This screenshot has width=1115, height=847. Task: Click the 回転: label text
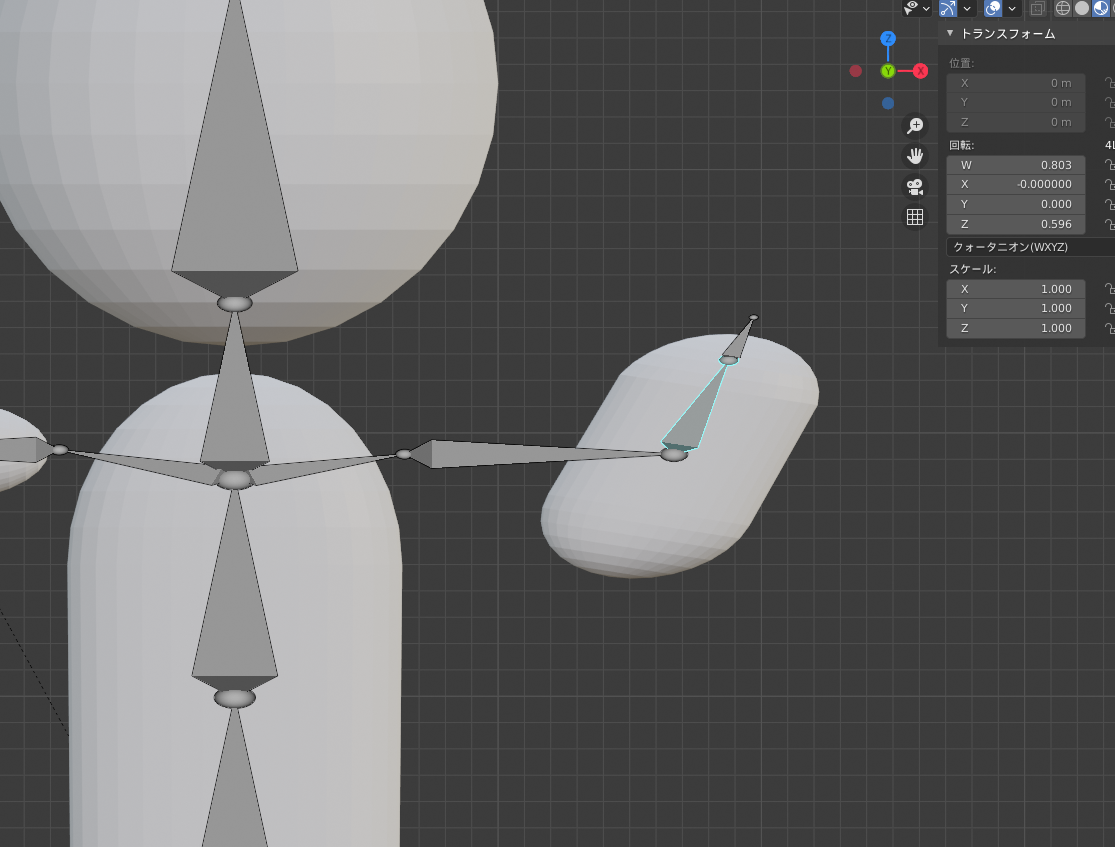click(961, 145)
